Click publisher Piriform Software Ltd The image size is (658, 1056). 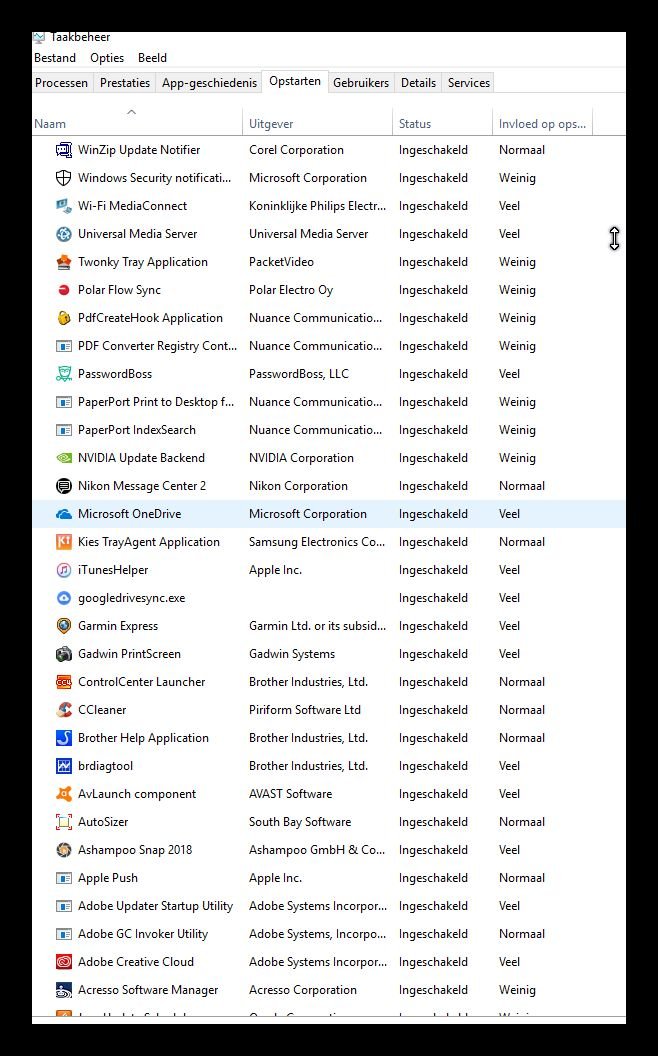(304, 710)
